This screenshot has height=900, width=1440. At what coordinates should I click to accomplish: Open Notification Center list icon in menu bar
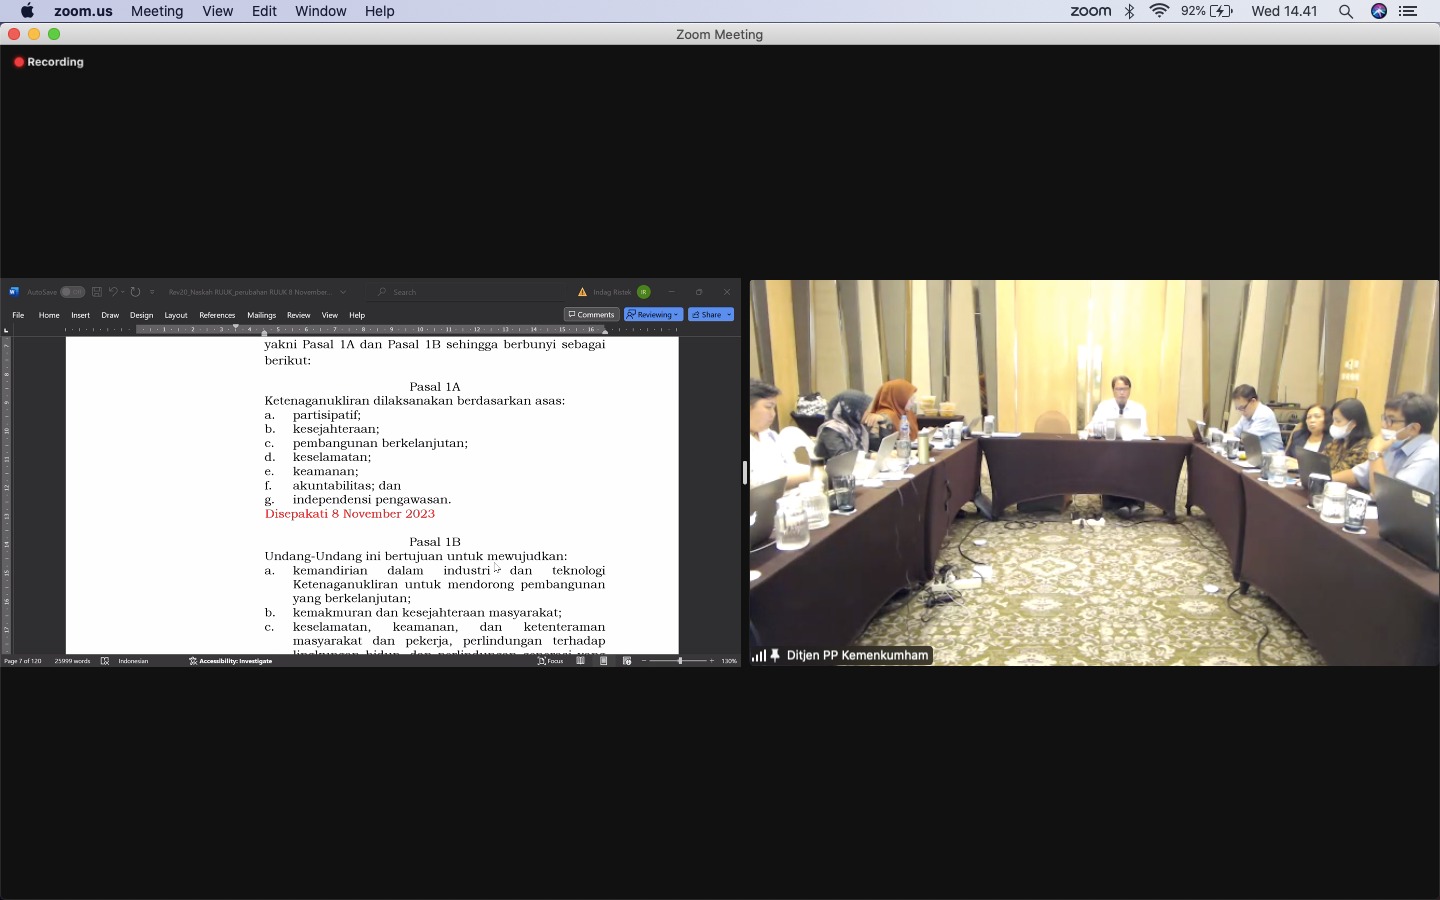click(x=1409, y=11)
